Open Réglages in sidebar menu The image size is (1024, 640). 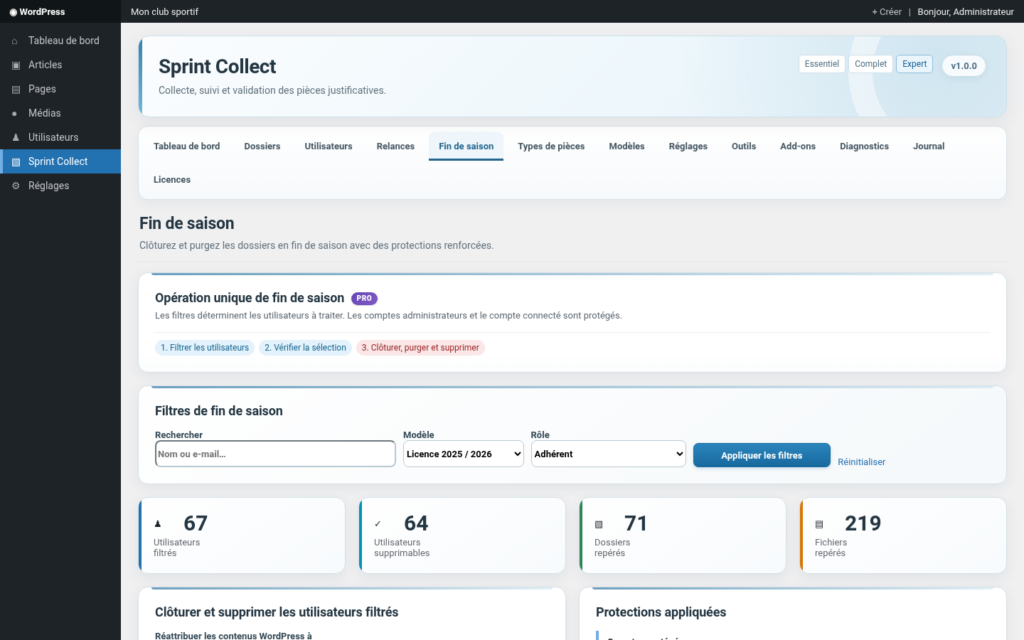click(60, 185)
